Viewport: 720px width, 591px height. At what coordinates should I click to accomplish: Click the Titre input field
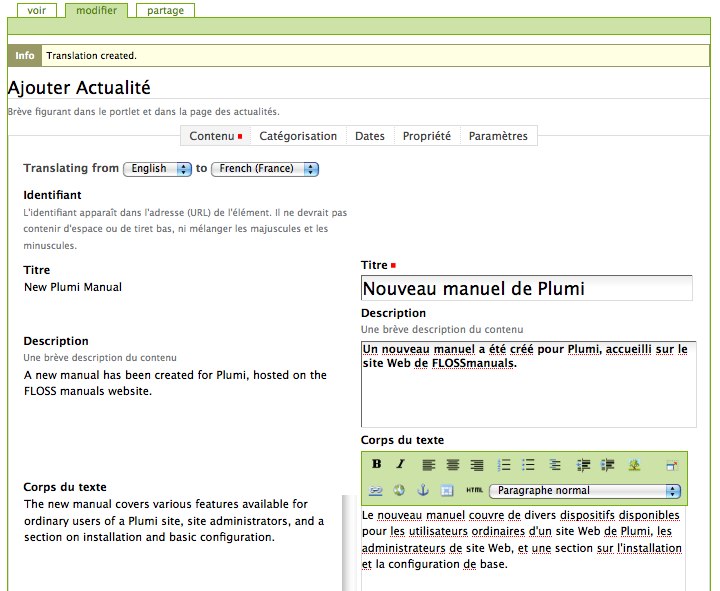pos(526,288)
